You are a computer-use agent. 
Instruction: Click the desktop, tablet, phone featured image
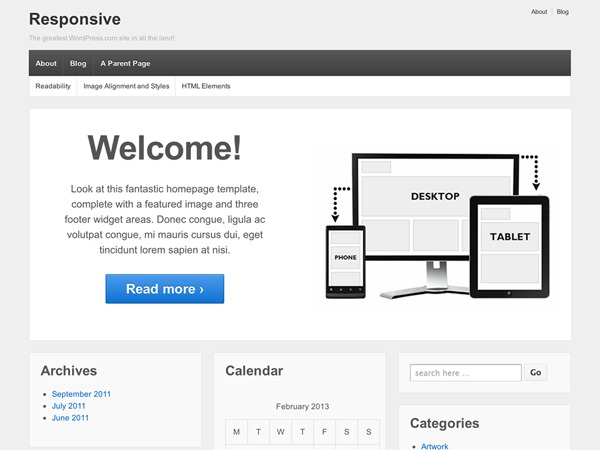(x=435, y=225)
